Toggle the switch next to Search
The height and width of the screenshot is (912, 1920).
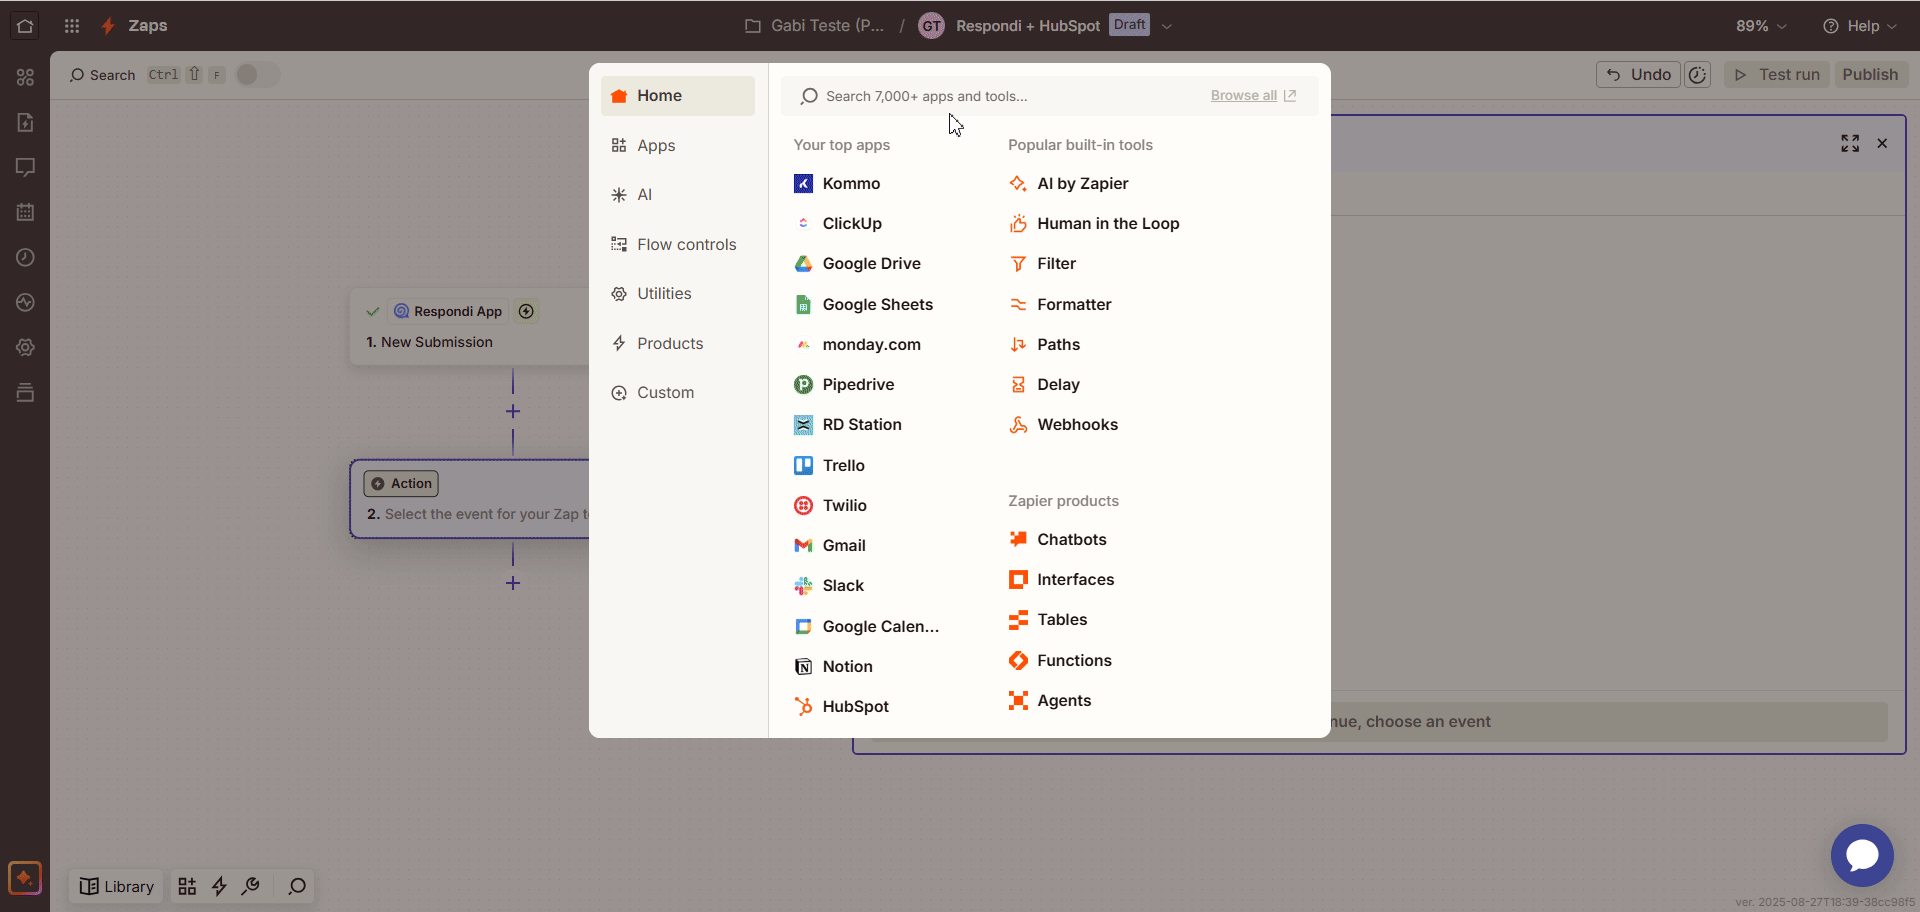coord(257,75)
